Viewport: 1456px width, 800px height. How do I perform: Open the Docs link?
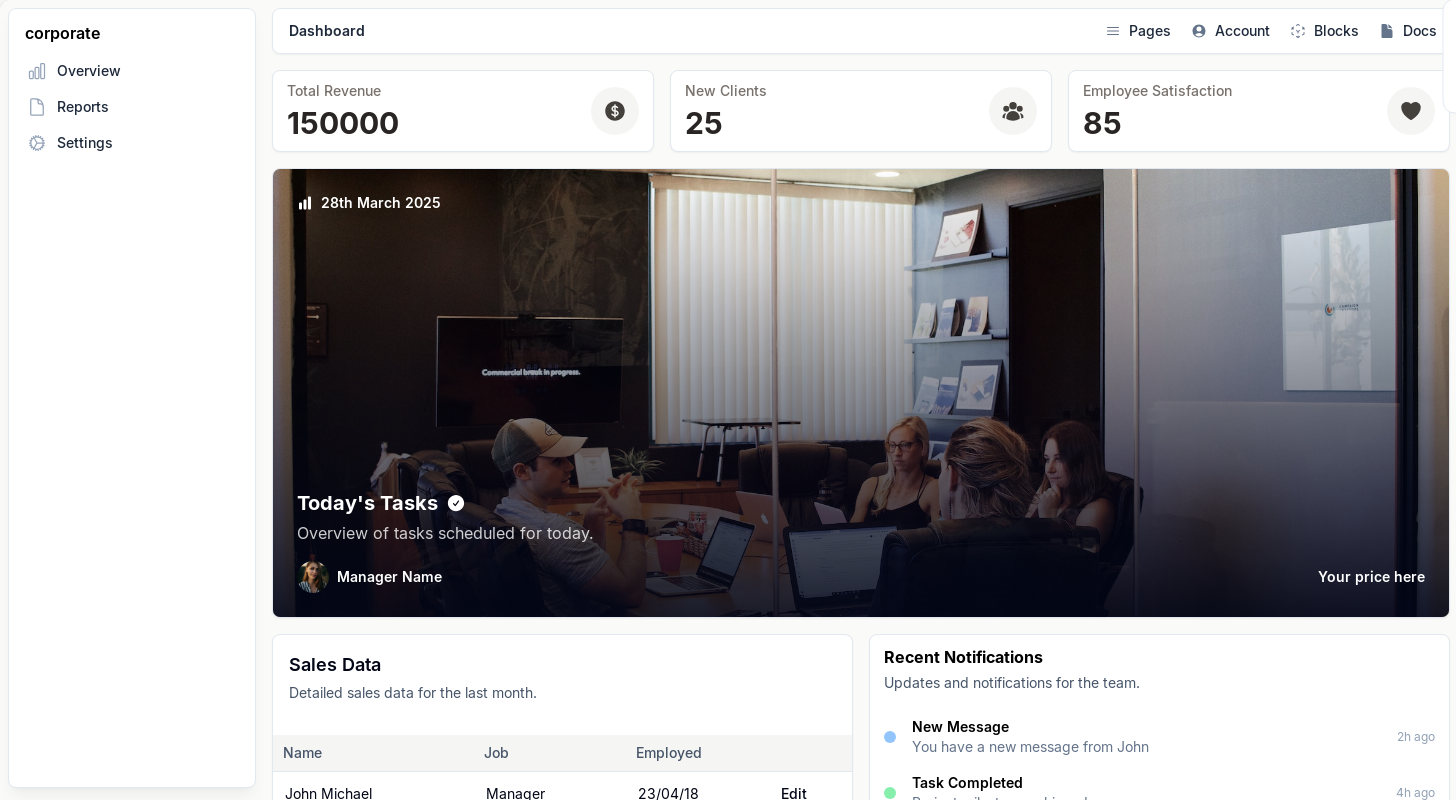(1408, 31)
